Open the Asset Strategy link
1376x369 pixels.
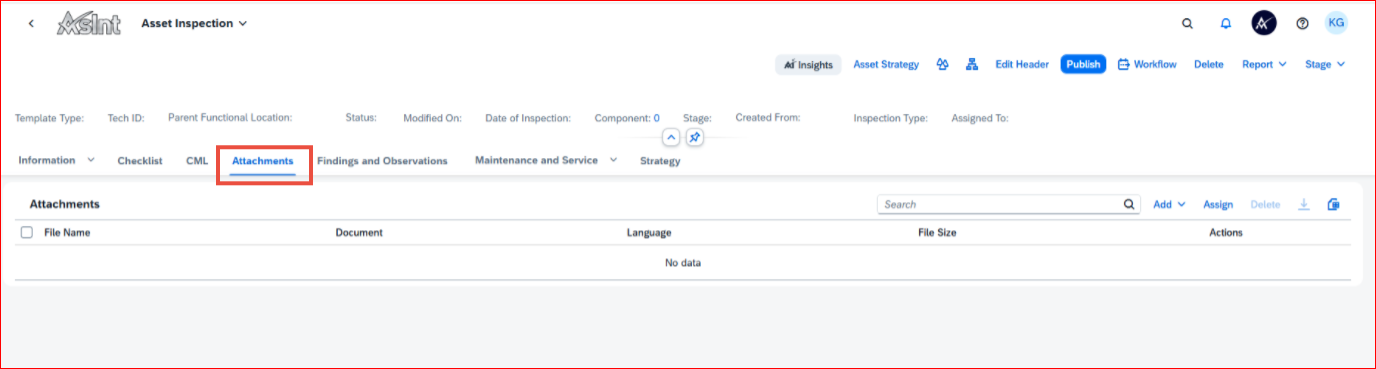point(886,64)
